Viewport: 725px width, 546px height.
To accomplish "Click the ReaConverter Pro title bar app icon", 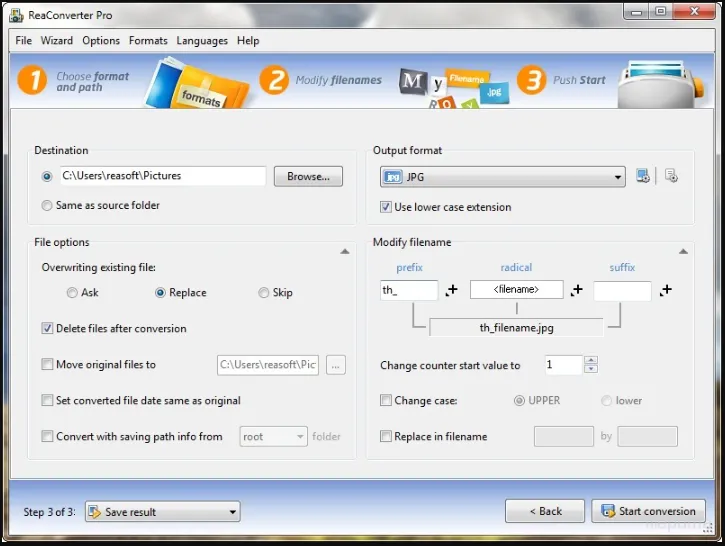I will (x=17, y=15).
